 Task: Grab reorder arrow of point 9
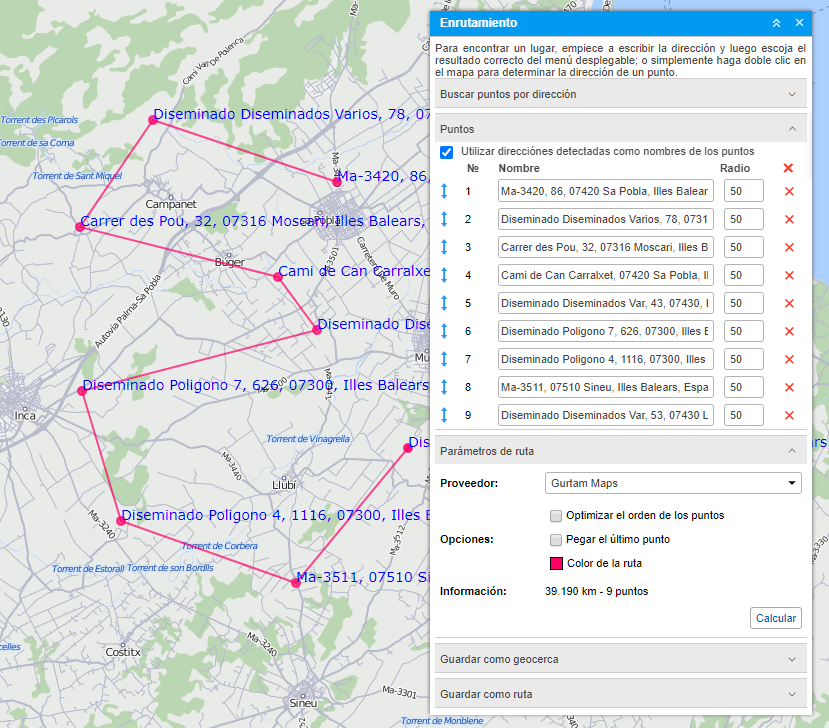pos(444,415)
